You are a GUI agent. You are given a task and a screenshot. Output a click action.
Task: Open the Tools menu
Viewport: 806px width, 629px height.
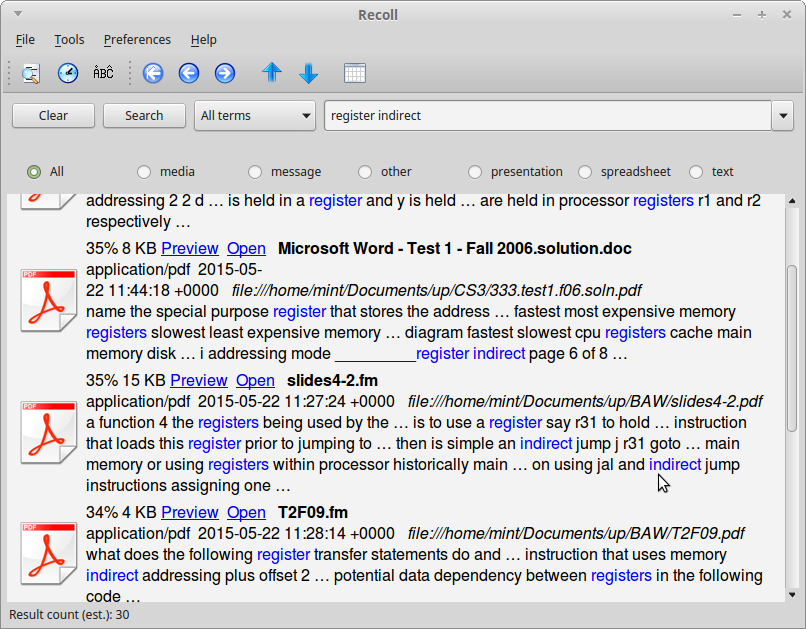[69, 40]
